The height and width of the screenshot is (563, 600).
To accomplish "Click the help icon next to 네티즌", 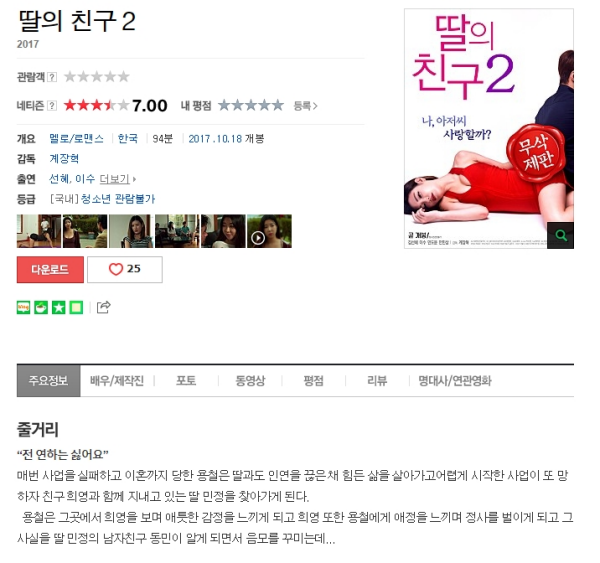I will pyautogui.click(x=52, y=106).
